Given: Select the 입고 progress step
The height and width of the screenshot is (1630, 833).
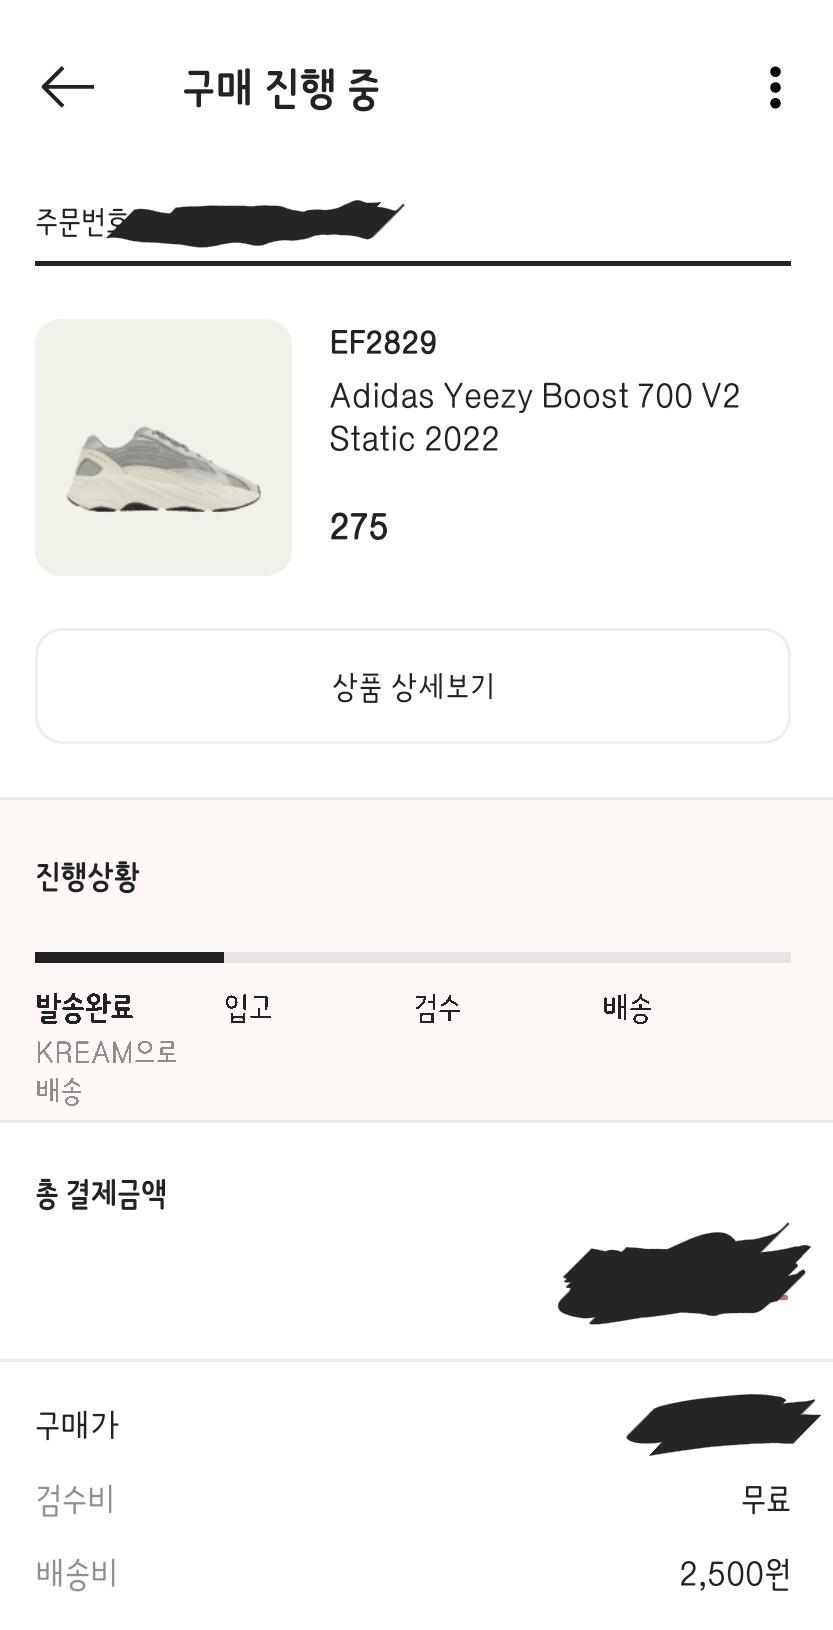Looking at the screenshot, I should tap(248, 1007).
